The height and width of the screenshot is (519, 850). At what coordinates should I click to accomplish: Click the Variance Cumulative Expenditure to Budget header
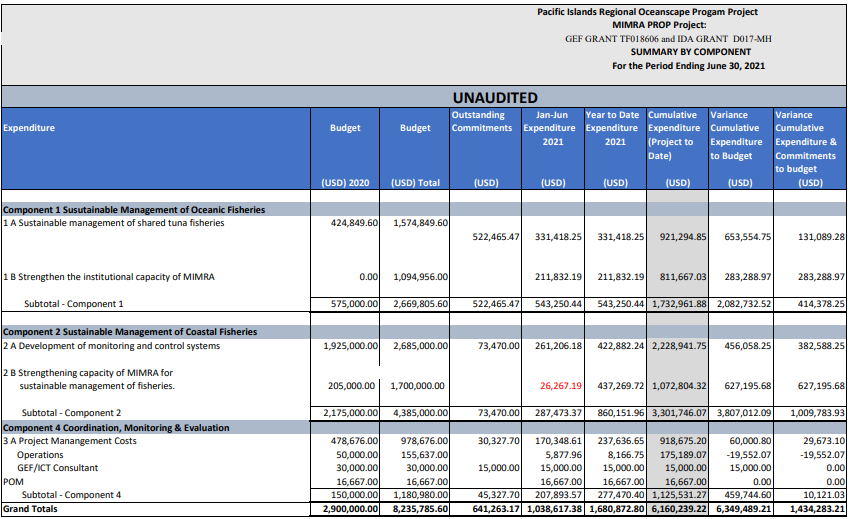(739, 135)
